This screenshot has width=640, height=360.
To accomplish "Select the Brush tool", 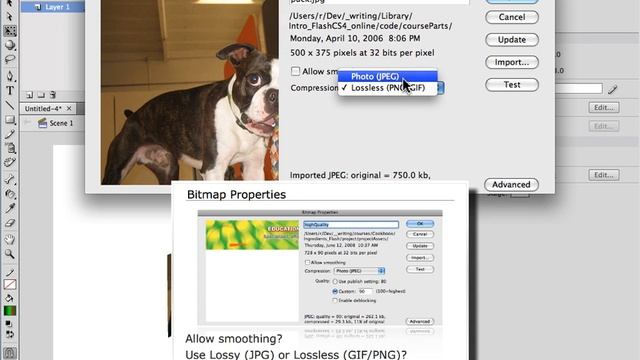I will point(10,148).
